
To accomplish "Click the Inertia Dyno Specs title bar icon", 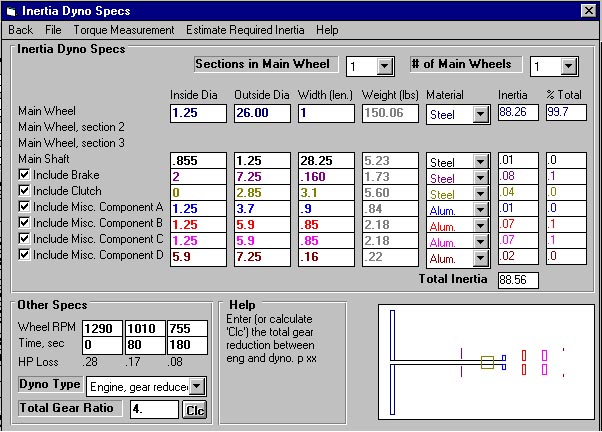I will pos(12,12).
